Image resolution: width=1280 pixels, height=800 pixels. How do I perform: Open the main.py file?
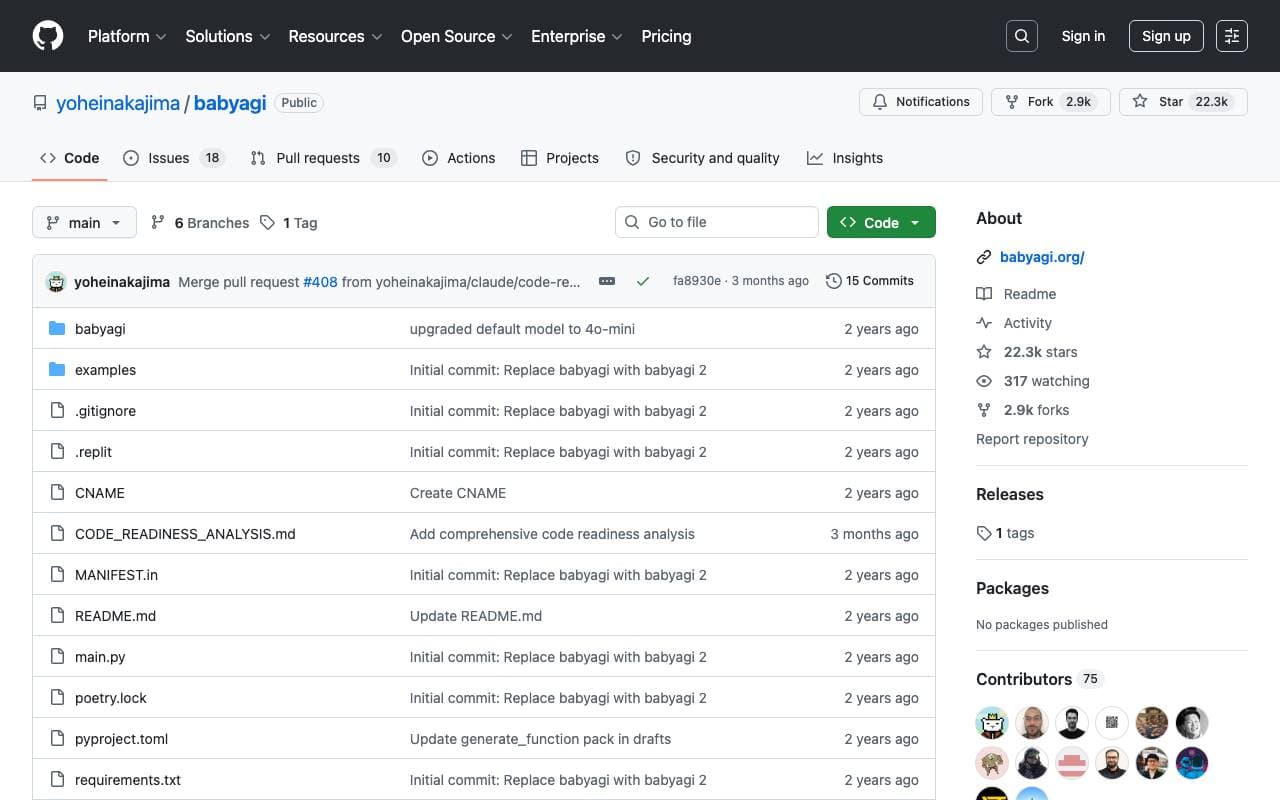[x=100, y=657]
